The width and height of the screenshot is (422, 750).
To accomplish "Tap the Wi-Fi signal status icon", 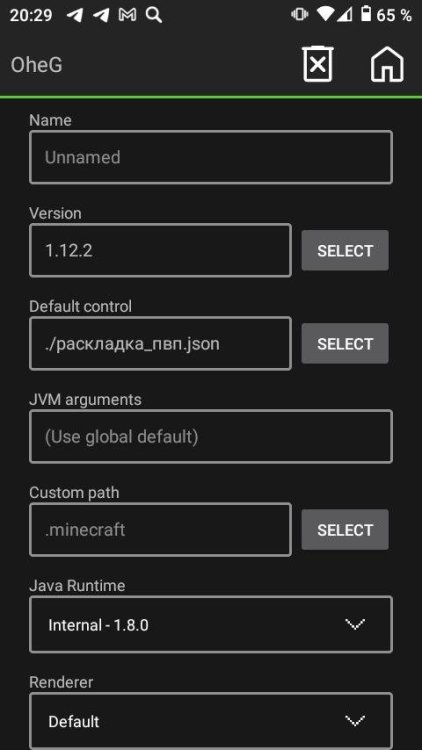I will pos(325,15).
